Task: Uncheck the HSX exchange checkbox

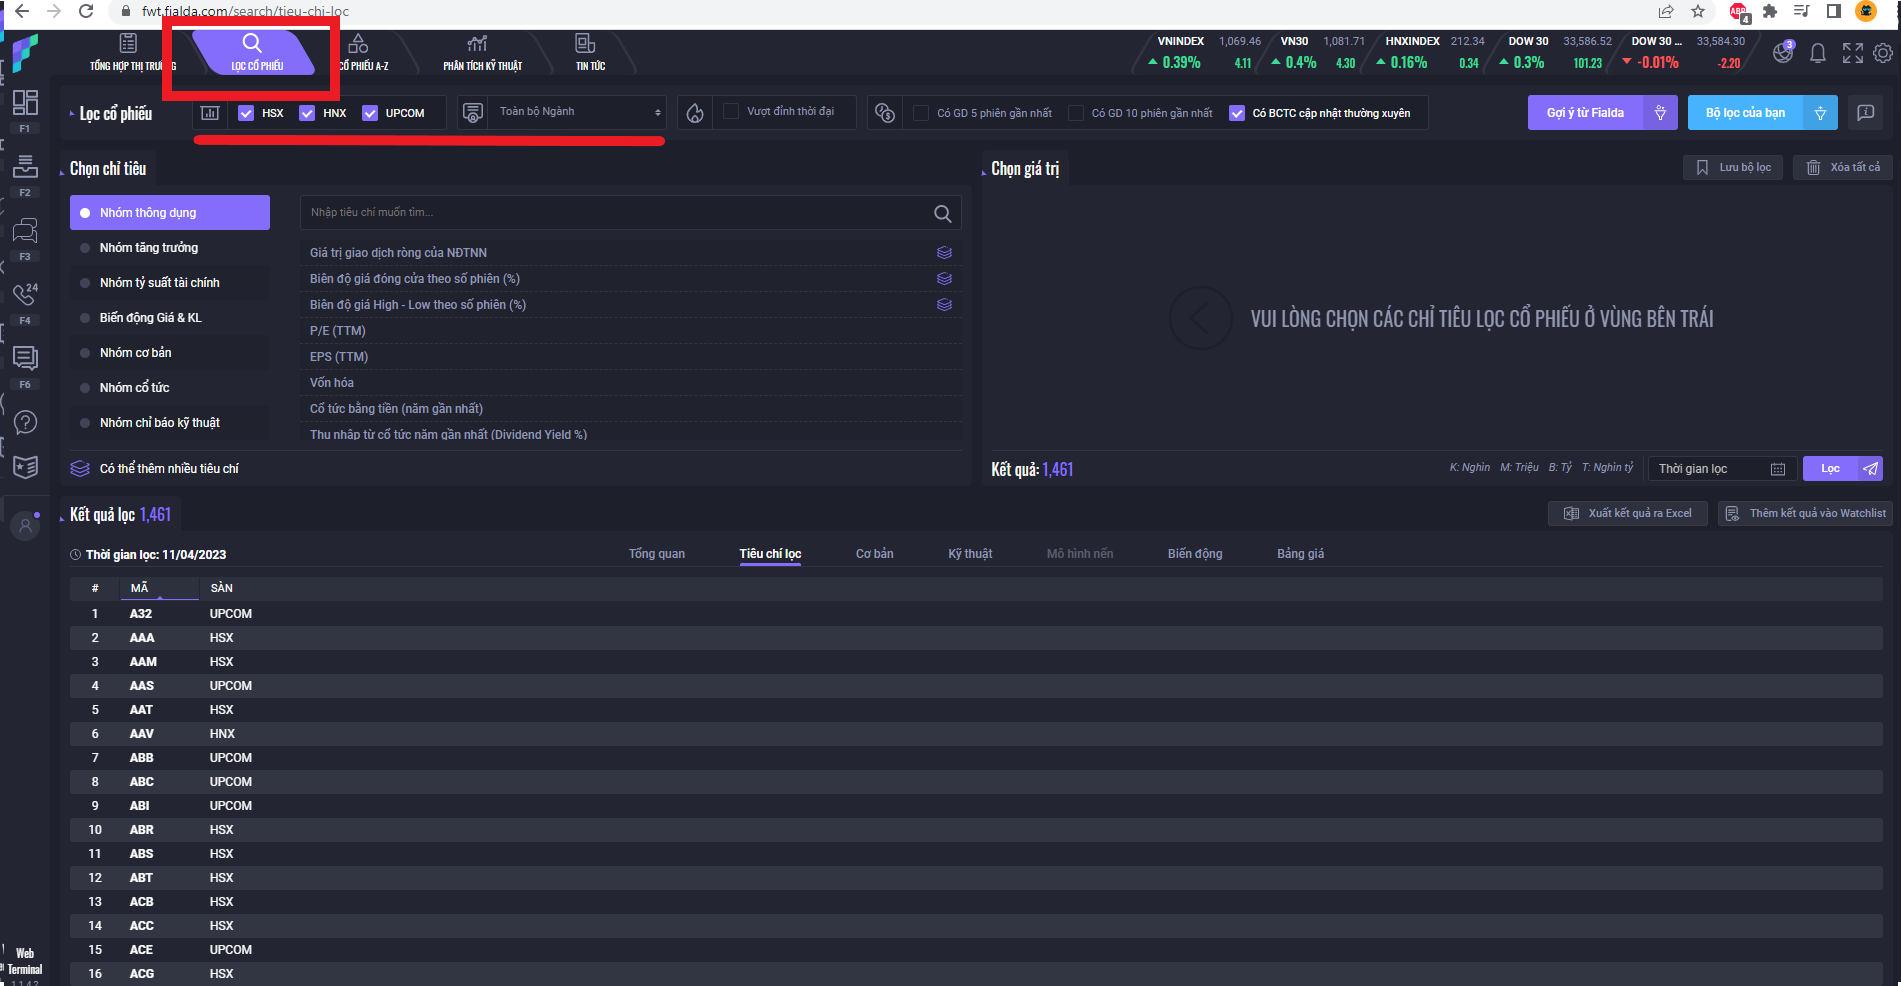Action: coord(247,113)
